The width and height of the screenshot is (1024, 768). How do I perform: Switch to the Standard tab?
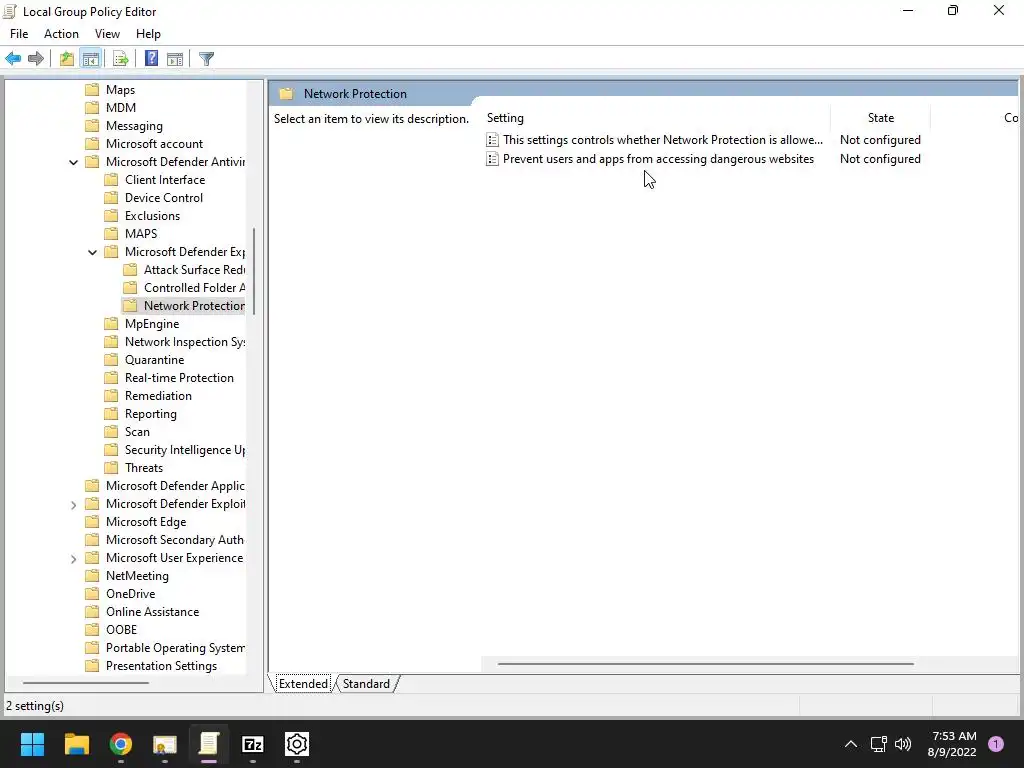tap(366, 684)
